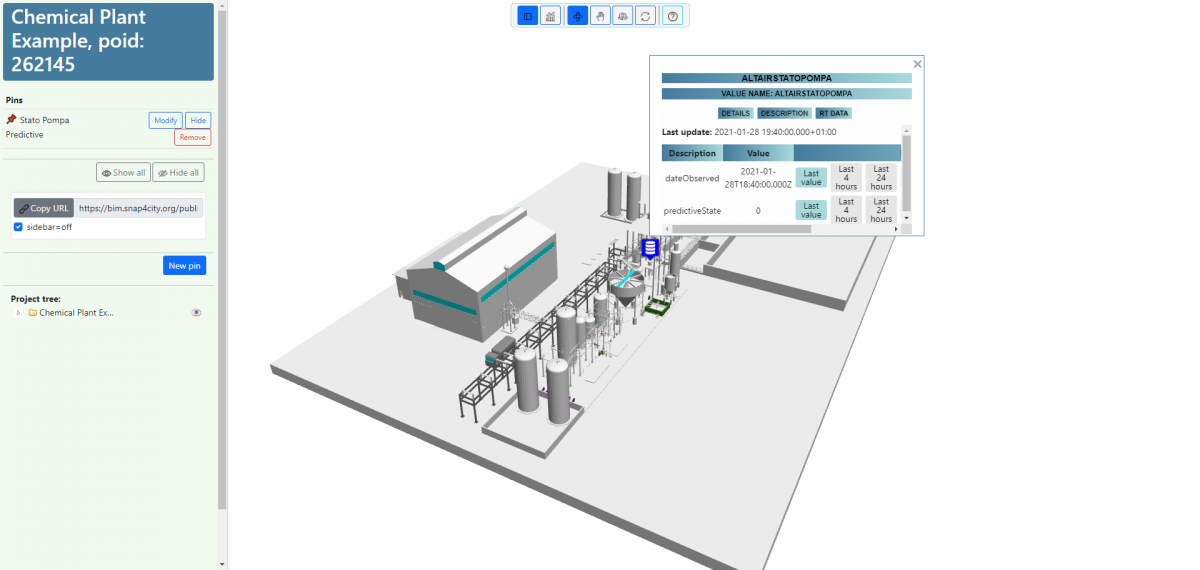Click the chart statistics toolbar icon
1200x570 pixels.
(x=550, y=16)
